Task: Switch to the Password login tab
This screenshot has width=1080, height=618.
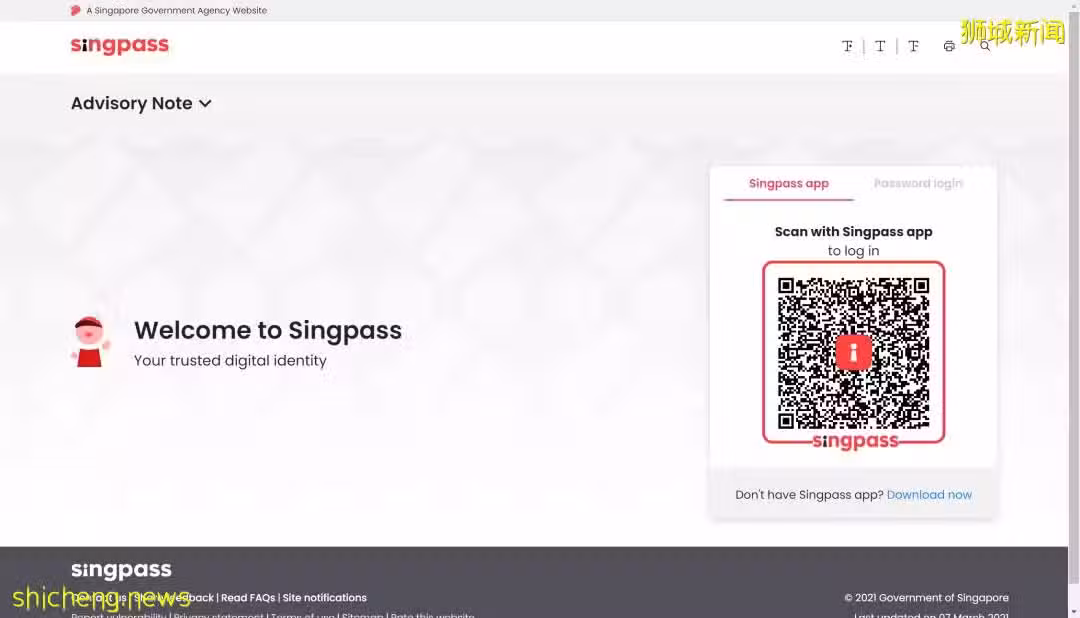Action: click(918, 183)
